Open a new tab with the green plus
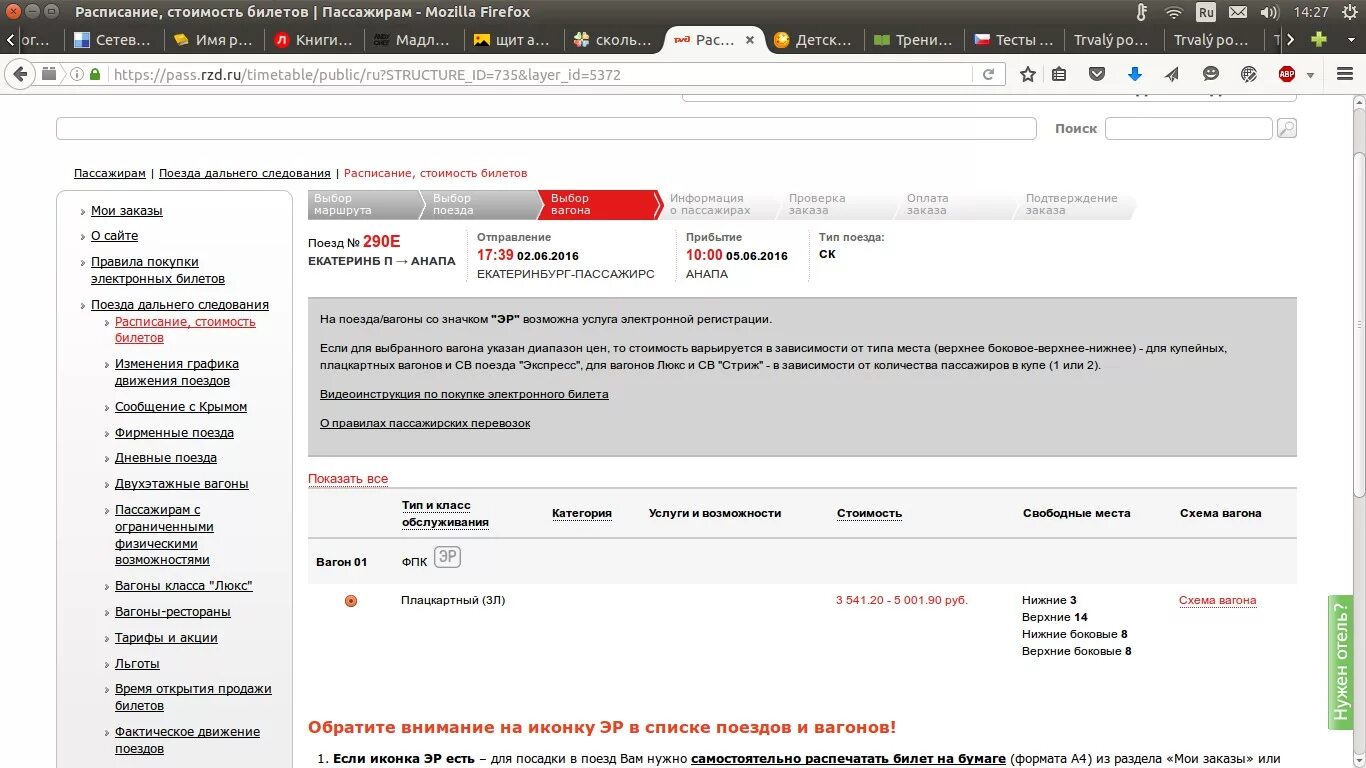The height and width of the screenshot is (768, 1366). 1320,40
